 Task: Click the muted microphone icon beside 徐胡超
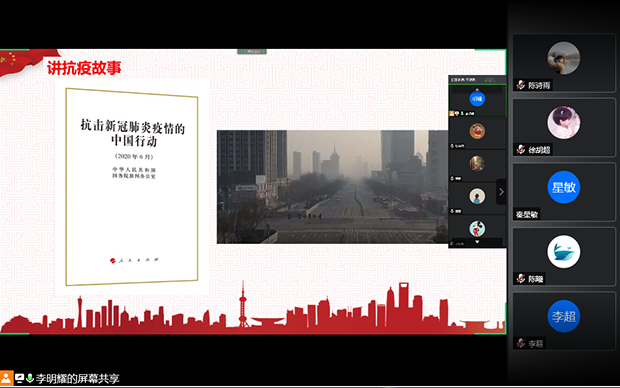[x=521, y=150]
